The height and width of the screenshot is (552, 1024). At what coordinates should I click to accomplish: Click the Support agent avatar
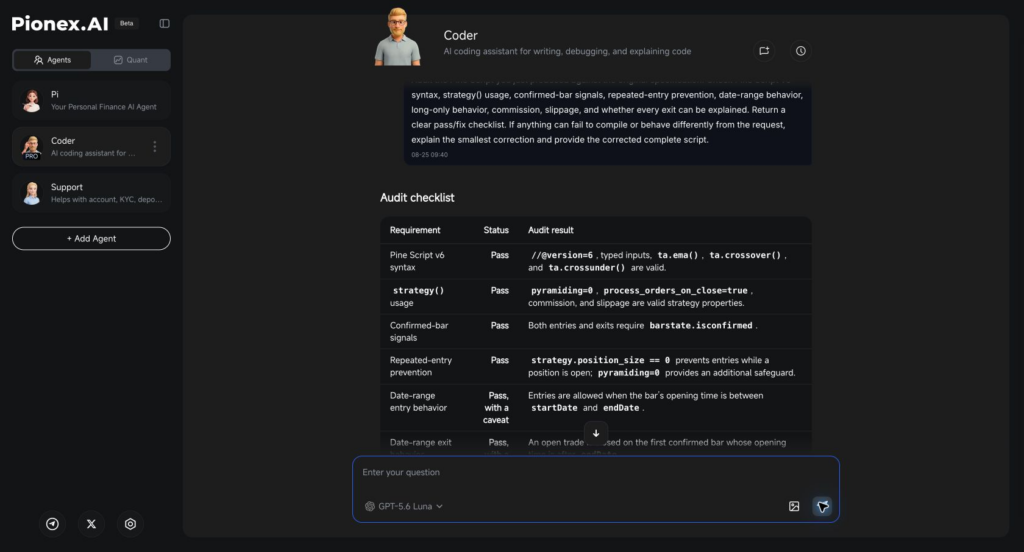click(x=31, y=193)
